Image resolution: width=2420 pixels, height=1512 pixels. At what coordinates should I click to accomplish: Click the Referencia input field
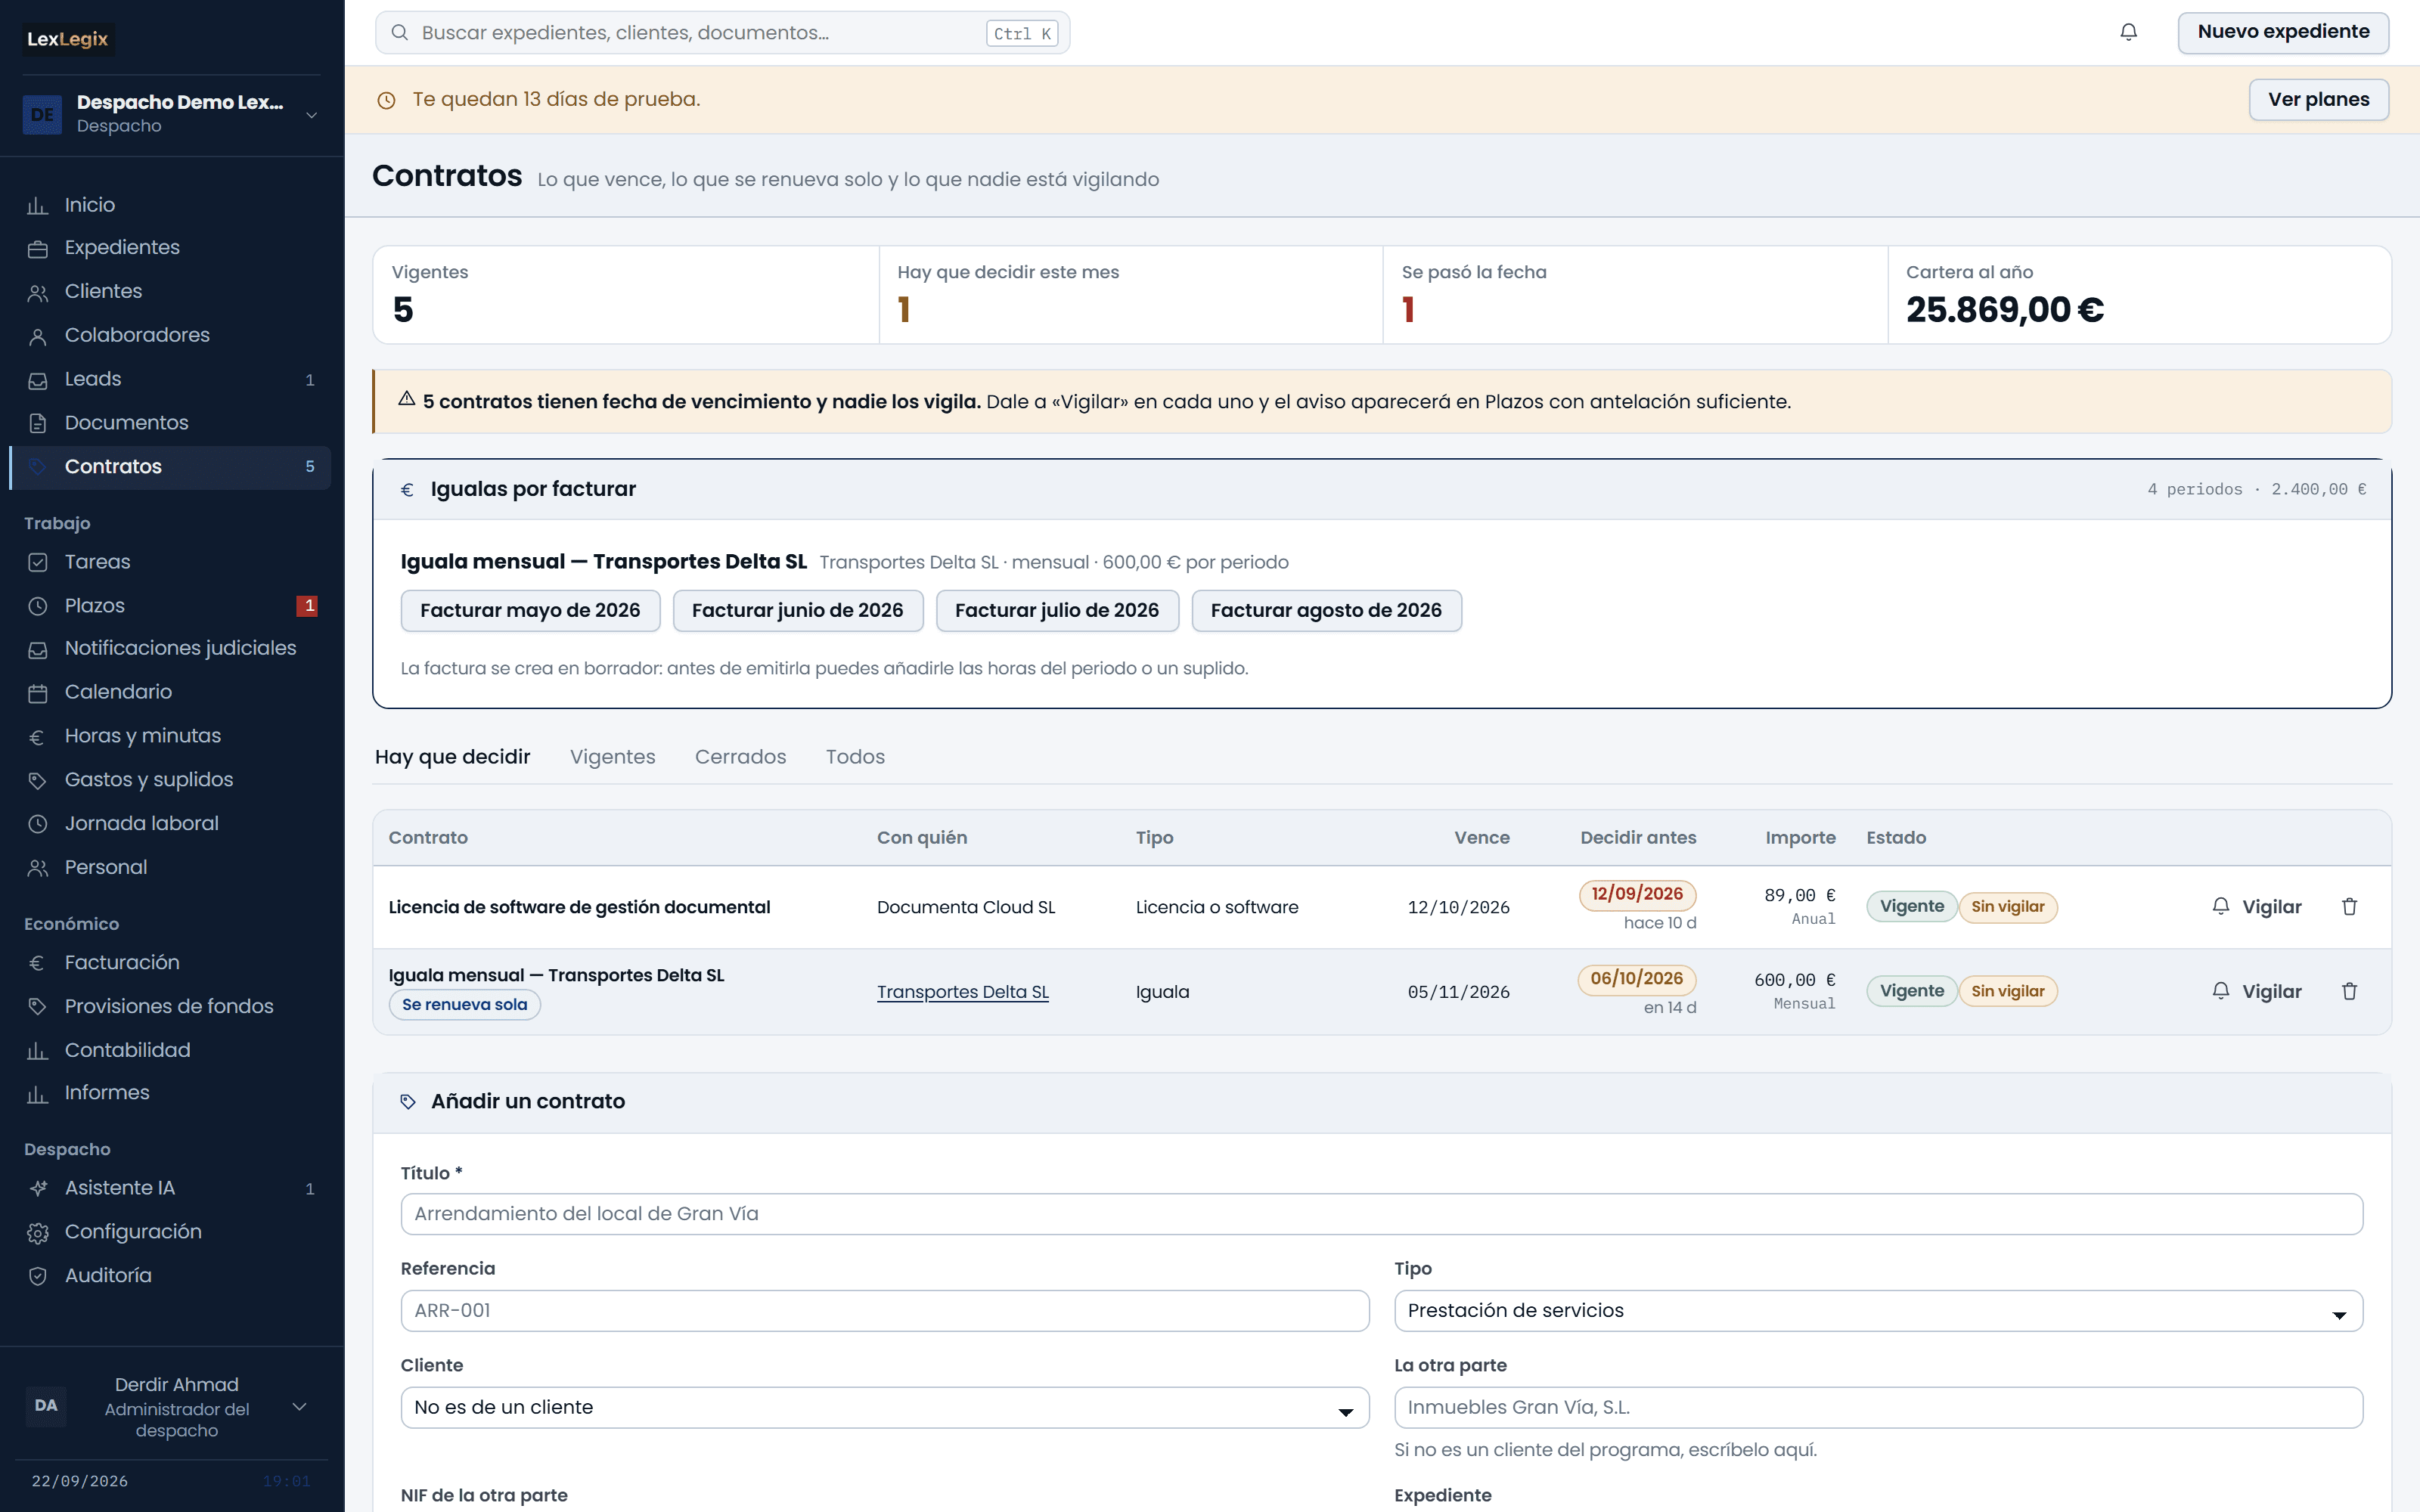[884, 1311]
